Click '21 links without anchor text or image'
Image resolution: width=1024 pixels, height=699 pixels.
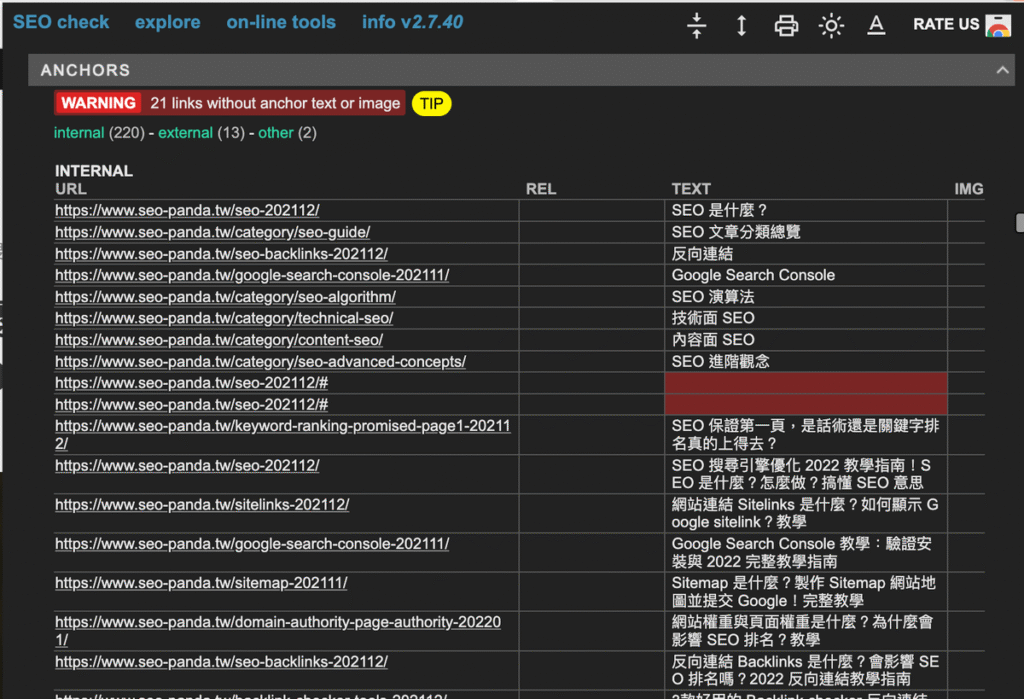pyautogui.click(x=275, y=103)
